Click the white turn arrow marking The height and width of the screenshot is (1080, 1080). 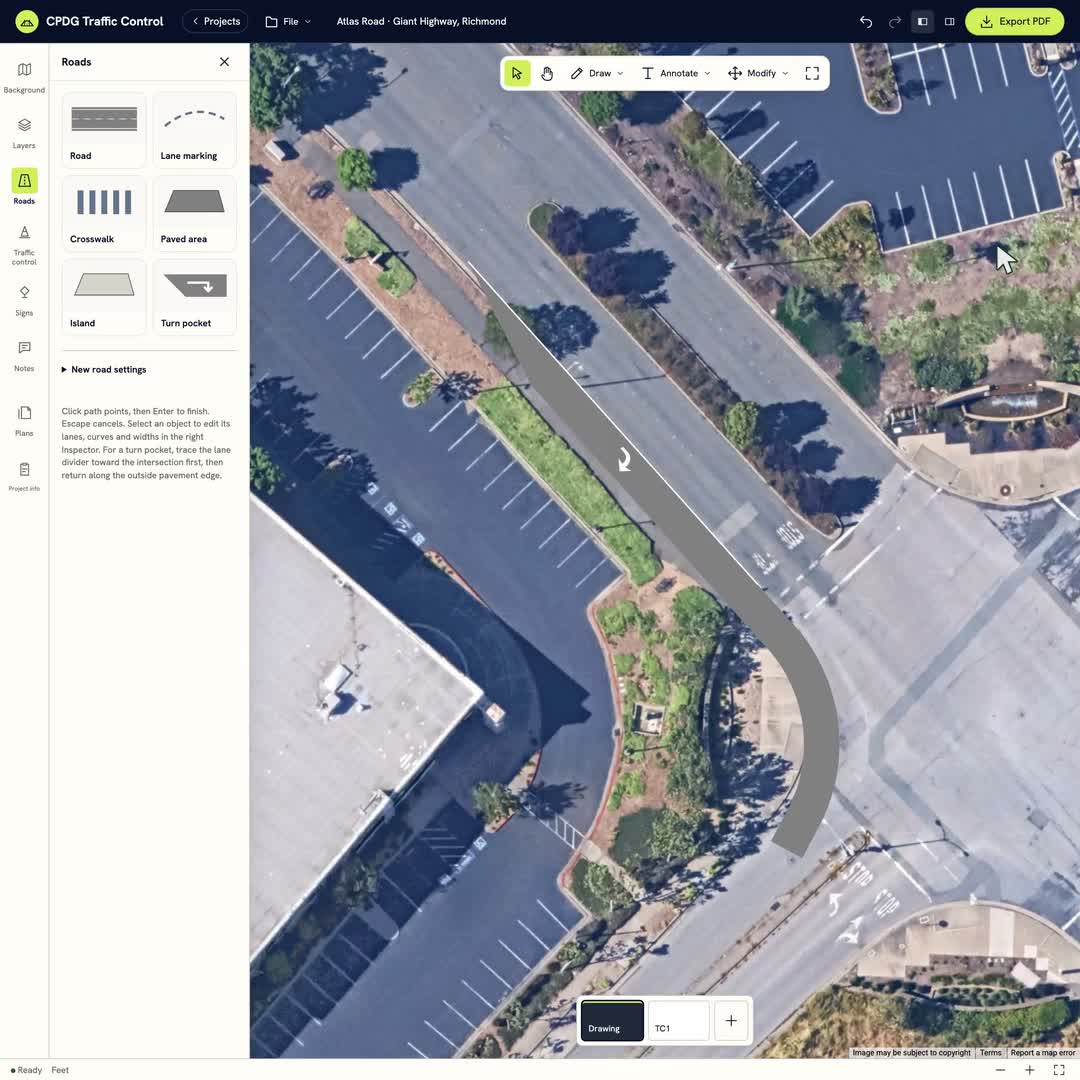(x=625, y=459)
